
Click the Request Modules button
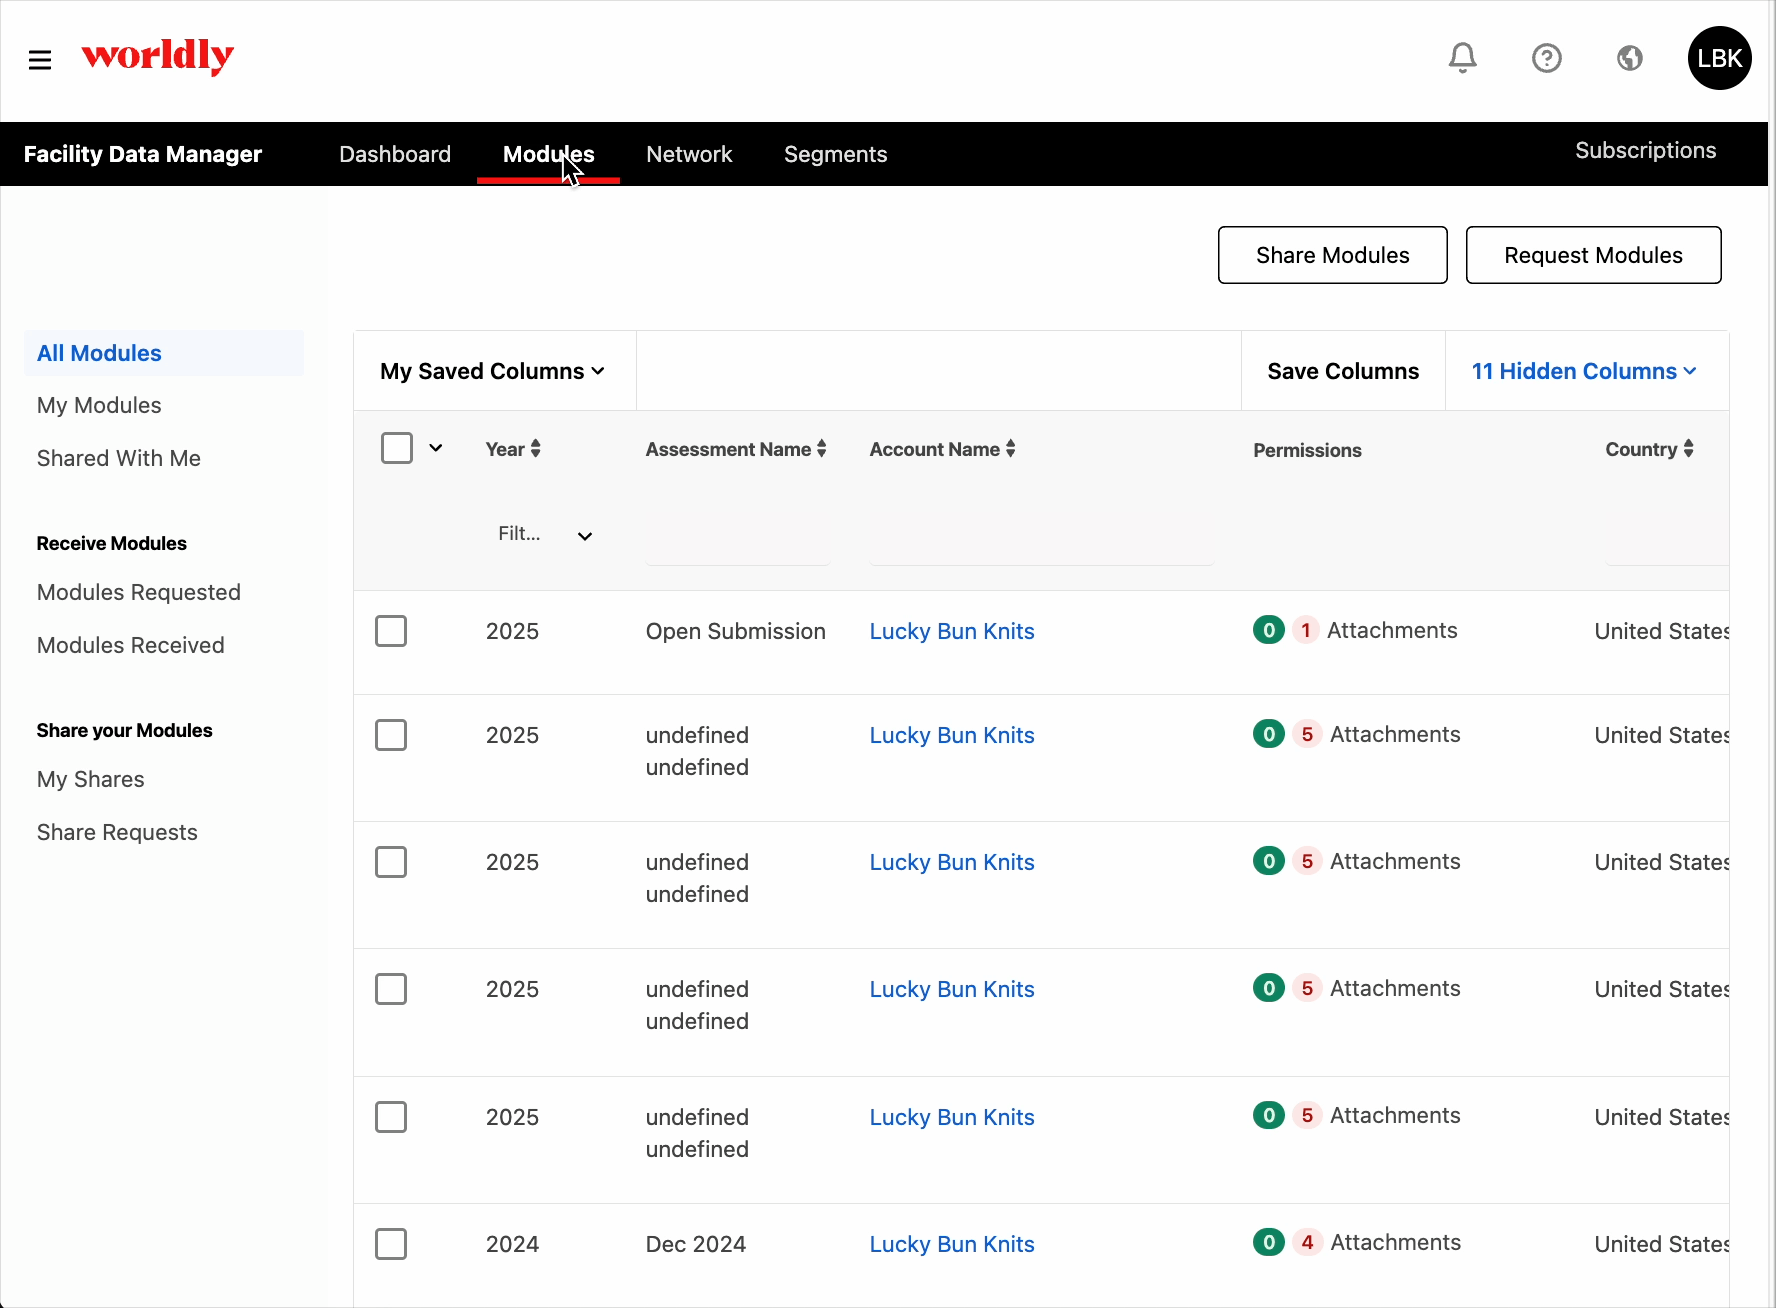point(1594,255)
